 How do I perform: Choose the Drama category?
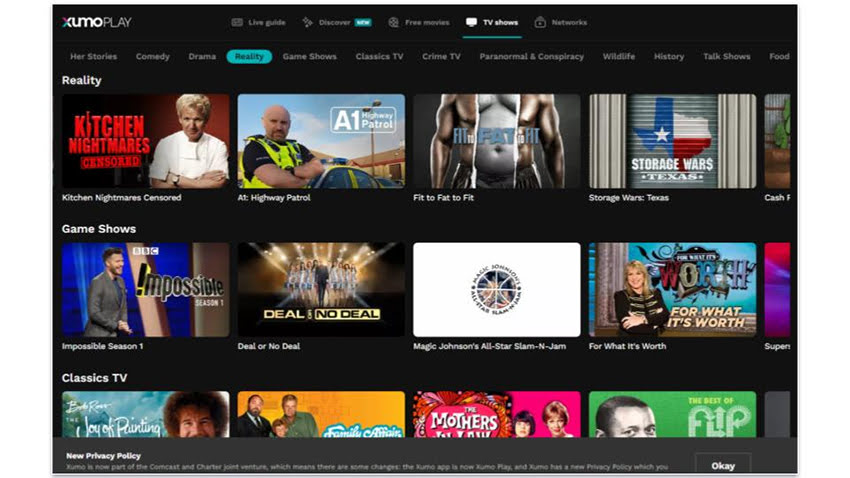(x=202, y=56)
